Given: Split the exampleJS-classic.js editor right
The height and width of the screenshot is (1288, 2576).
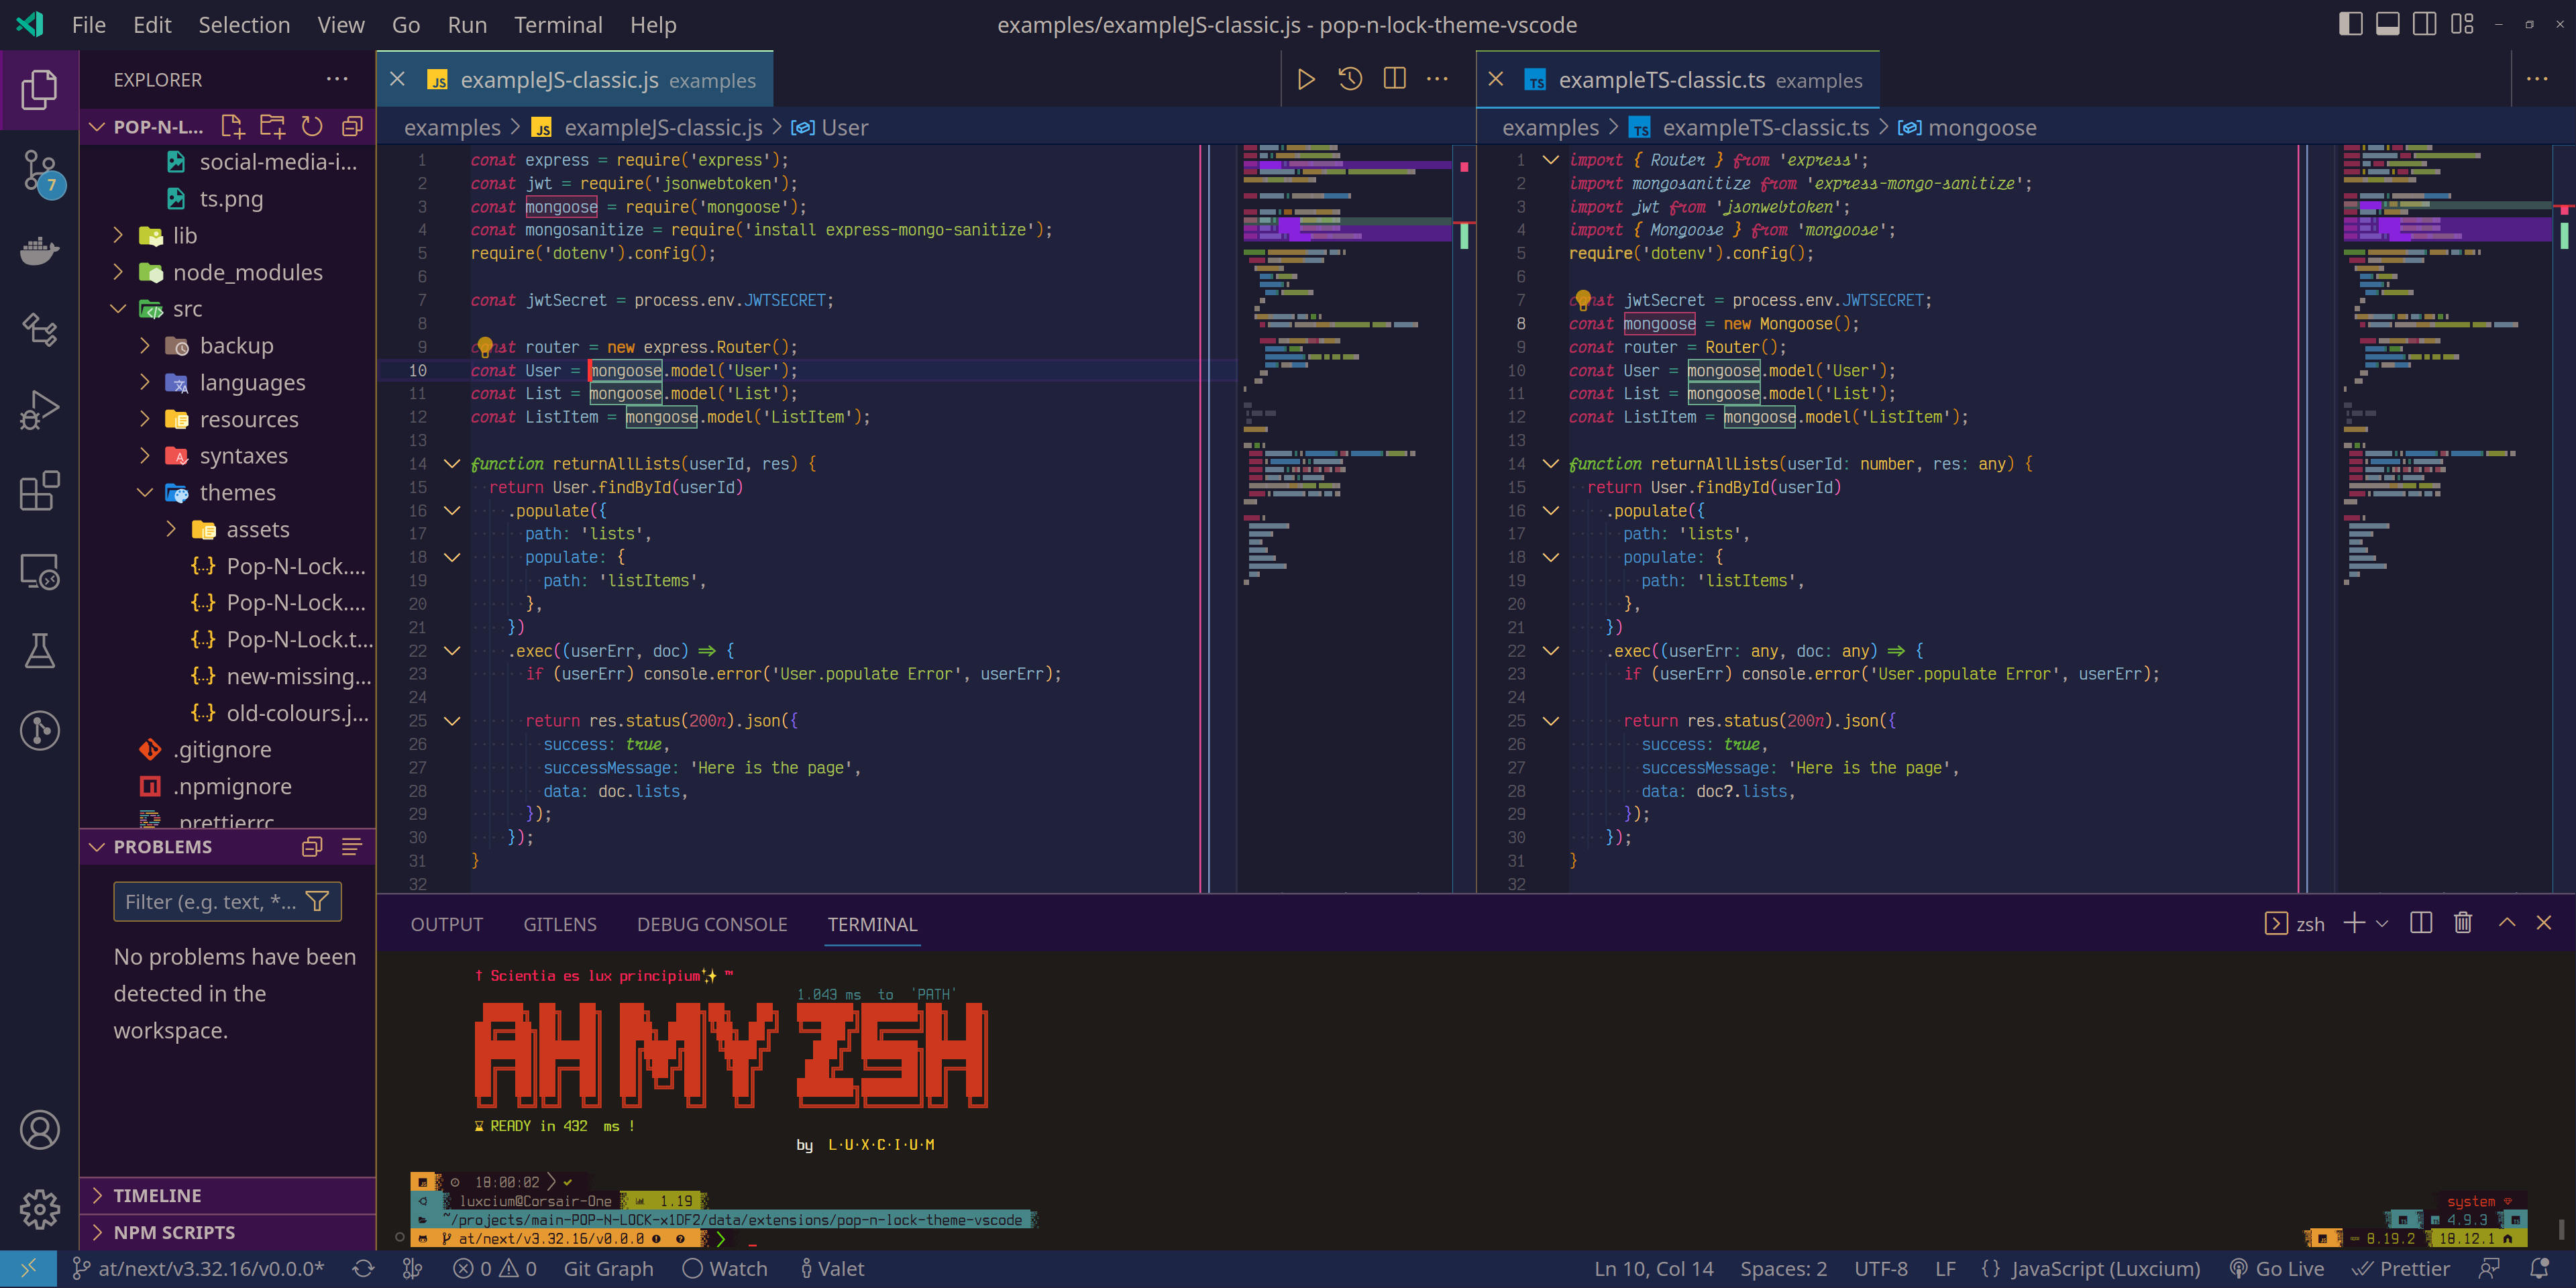Looking at the screenshot, I should click(x=1394, y=79).
